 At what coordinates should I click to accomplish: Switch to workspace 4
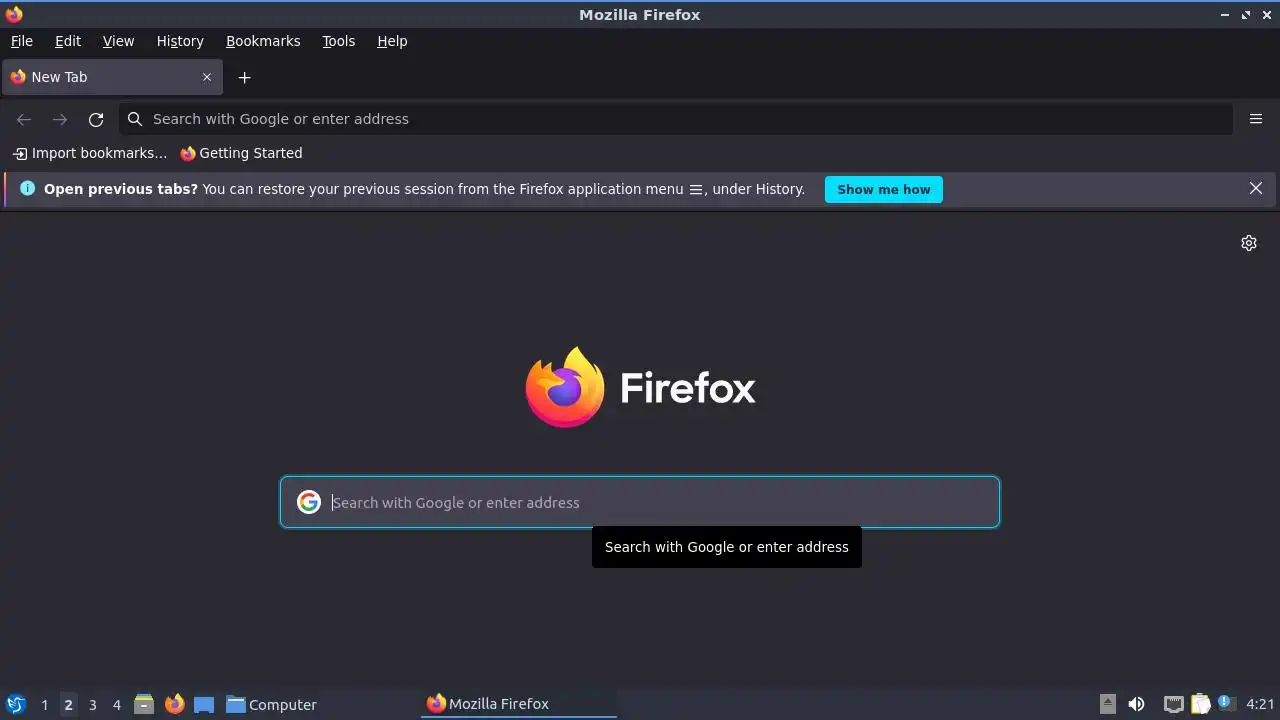point(116,705)
